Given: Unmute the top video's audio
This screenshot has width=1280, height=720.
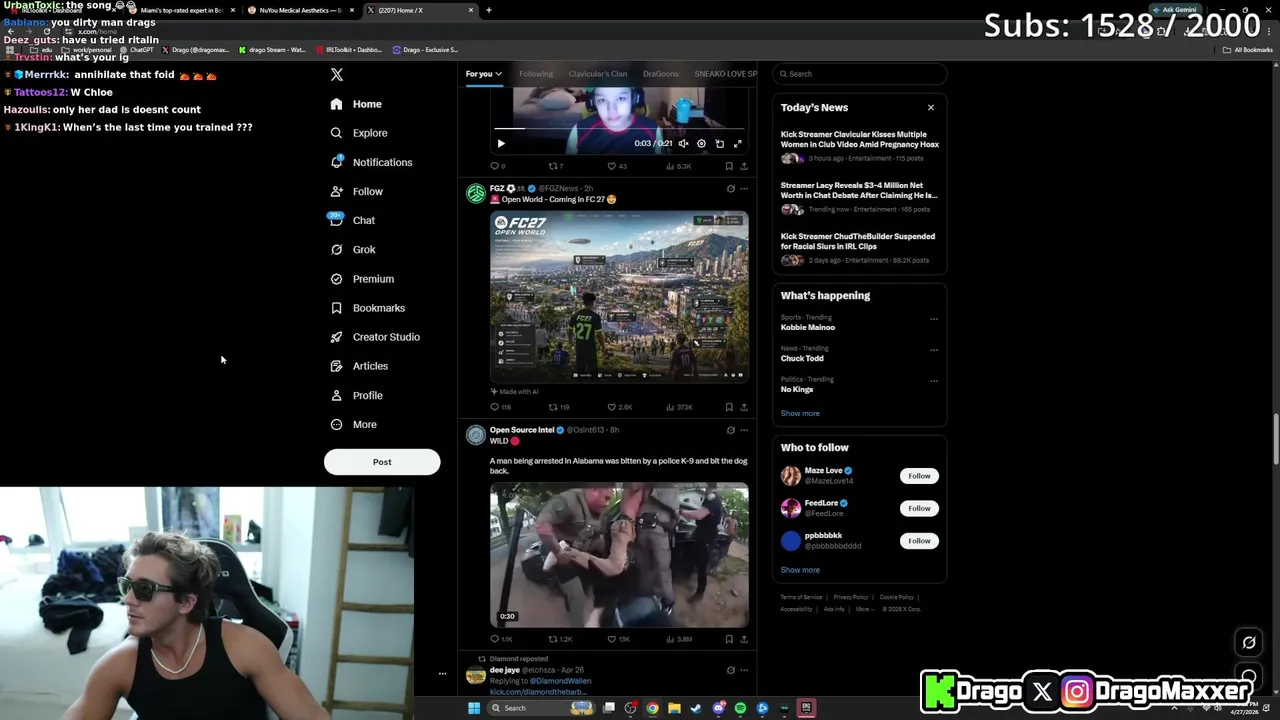Looking at the screenshot, I should tap(683, 143).
